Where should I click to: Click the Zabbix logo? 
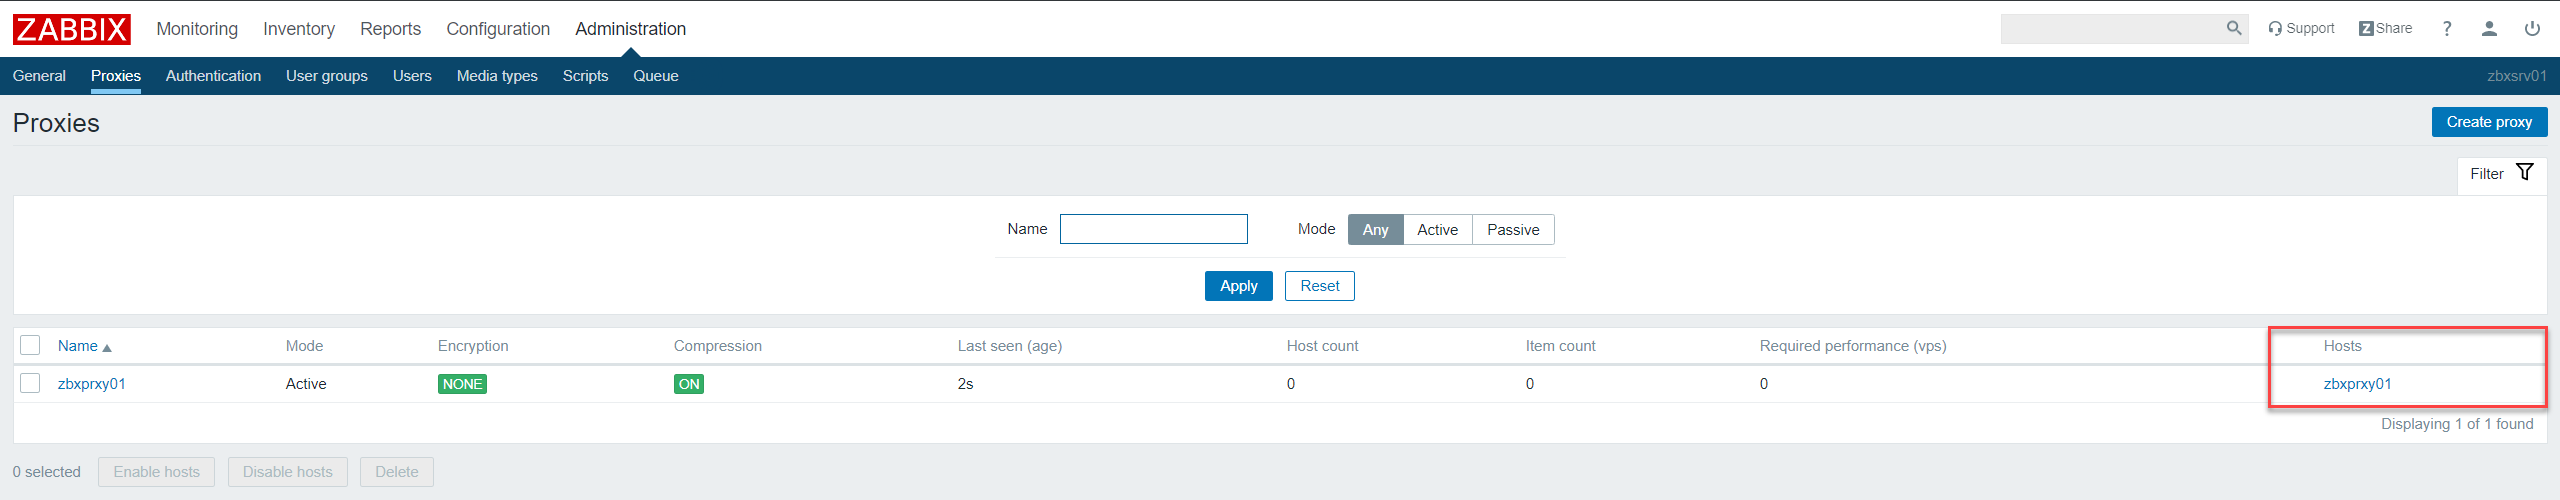[x=71, y=29]
